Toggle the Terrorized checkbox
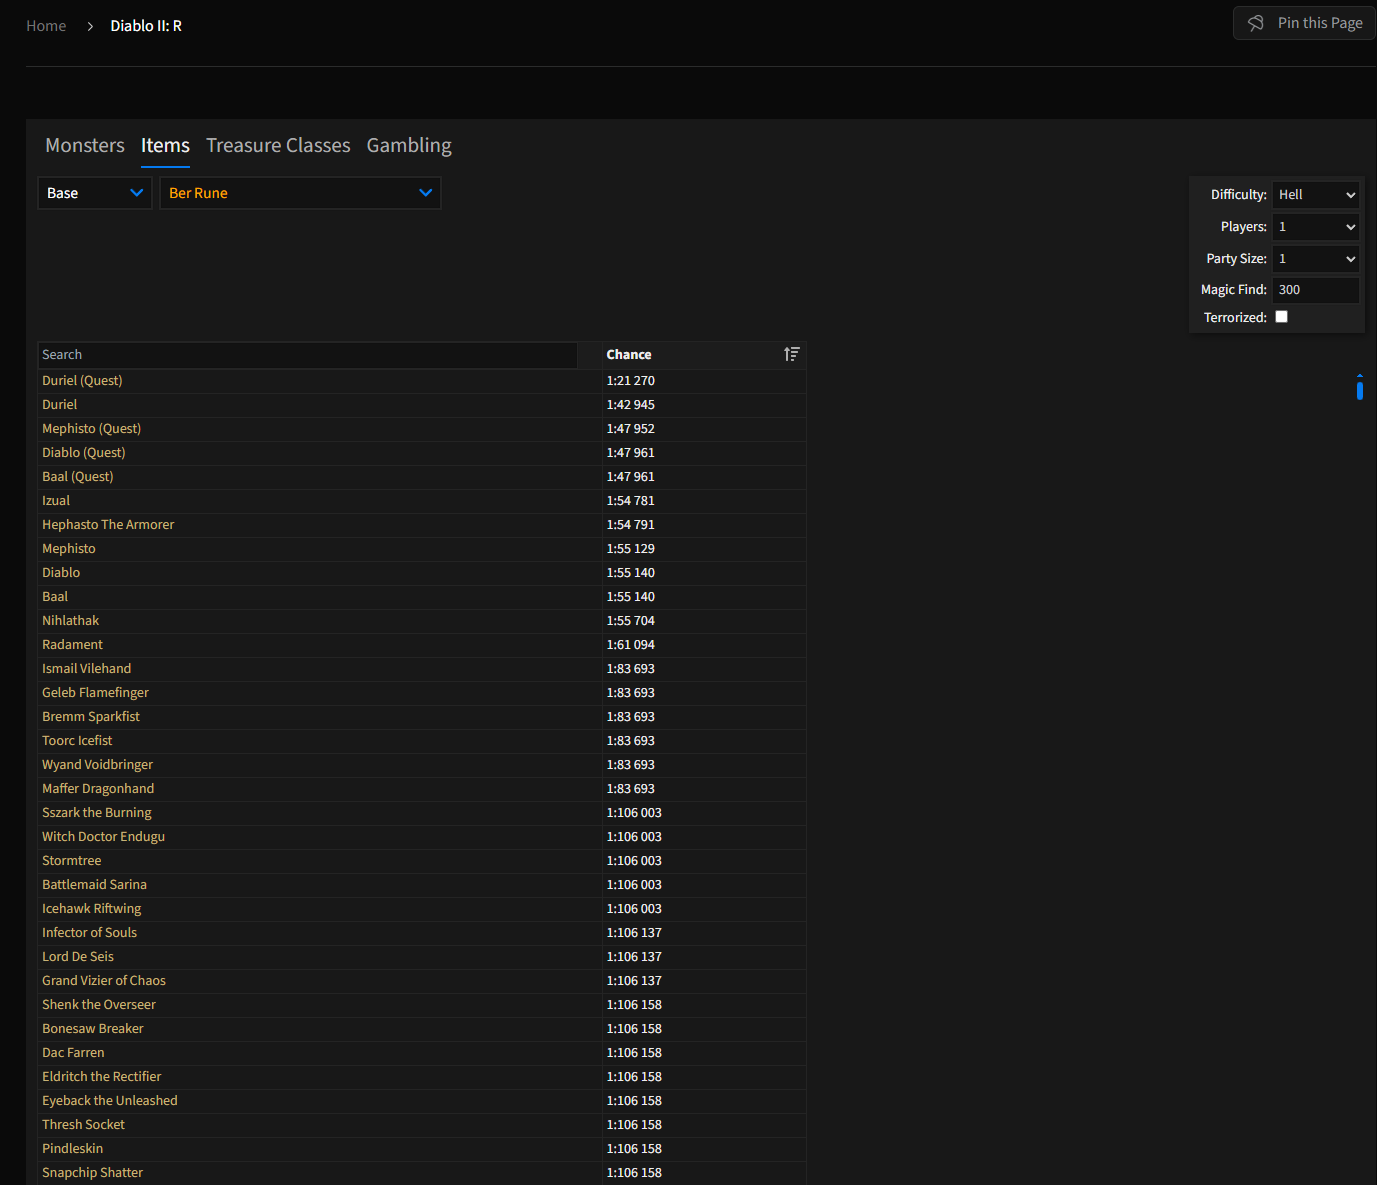This screenshot has height=1185, width=1377. 1282,317
